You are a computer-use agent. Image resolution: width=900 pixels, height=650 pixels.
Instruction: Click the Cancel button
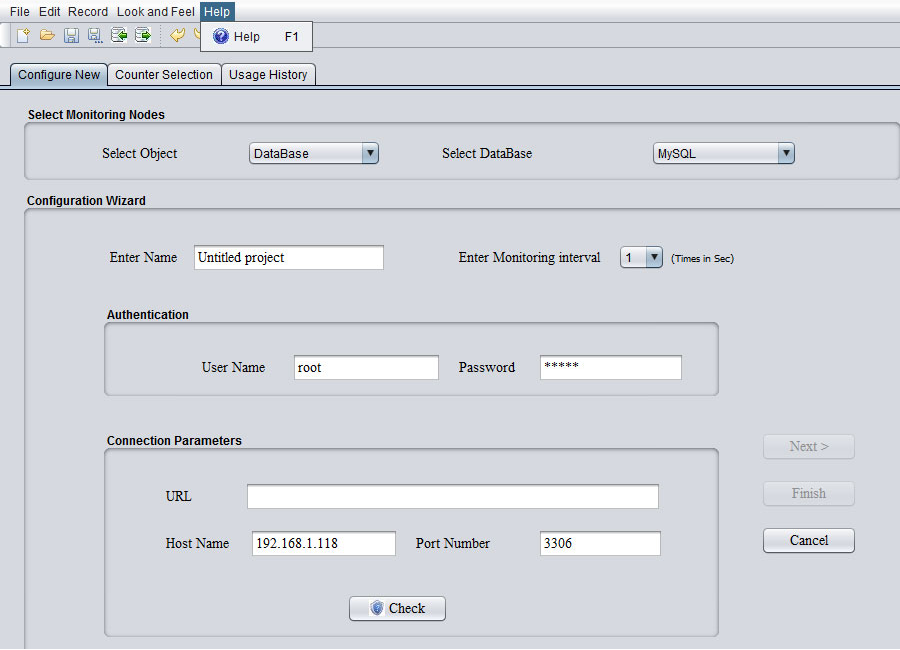808,540
